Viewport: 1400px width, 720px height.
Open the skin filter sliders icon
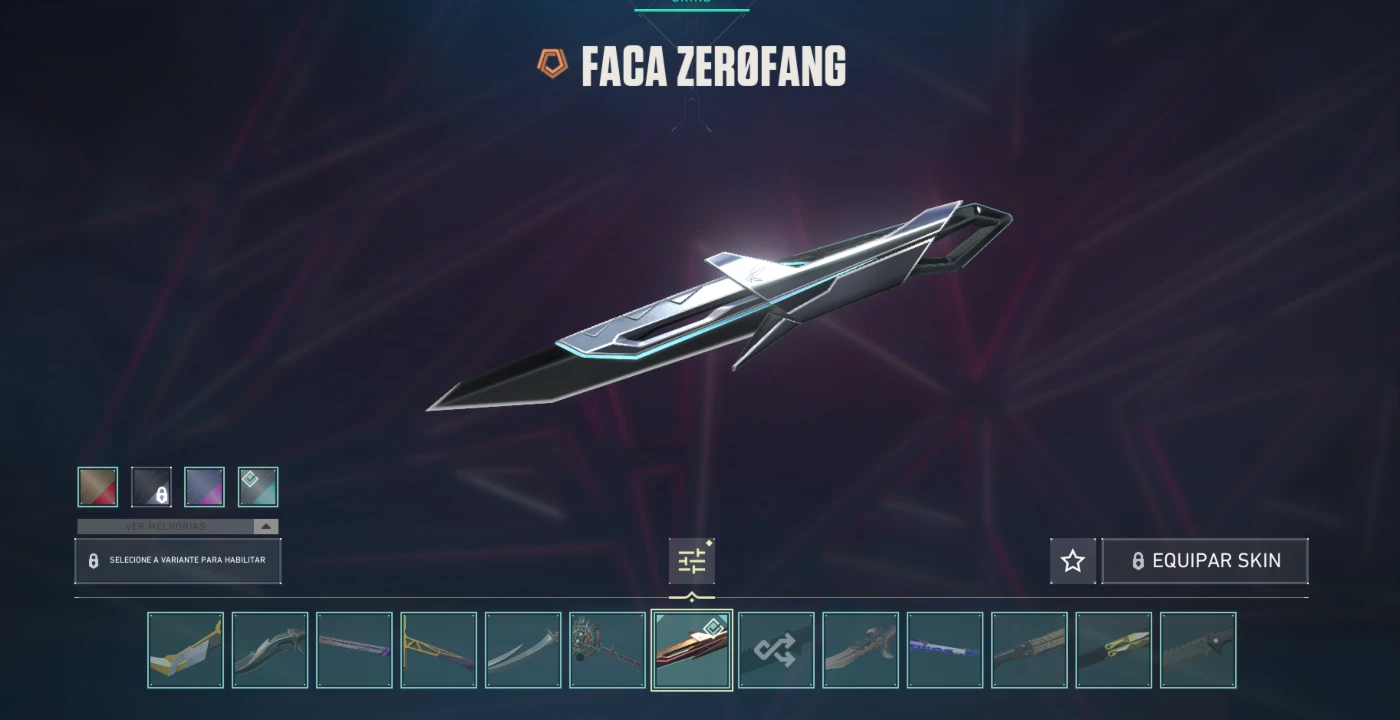(692, 561)
